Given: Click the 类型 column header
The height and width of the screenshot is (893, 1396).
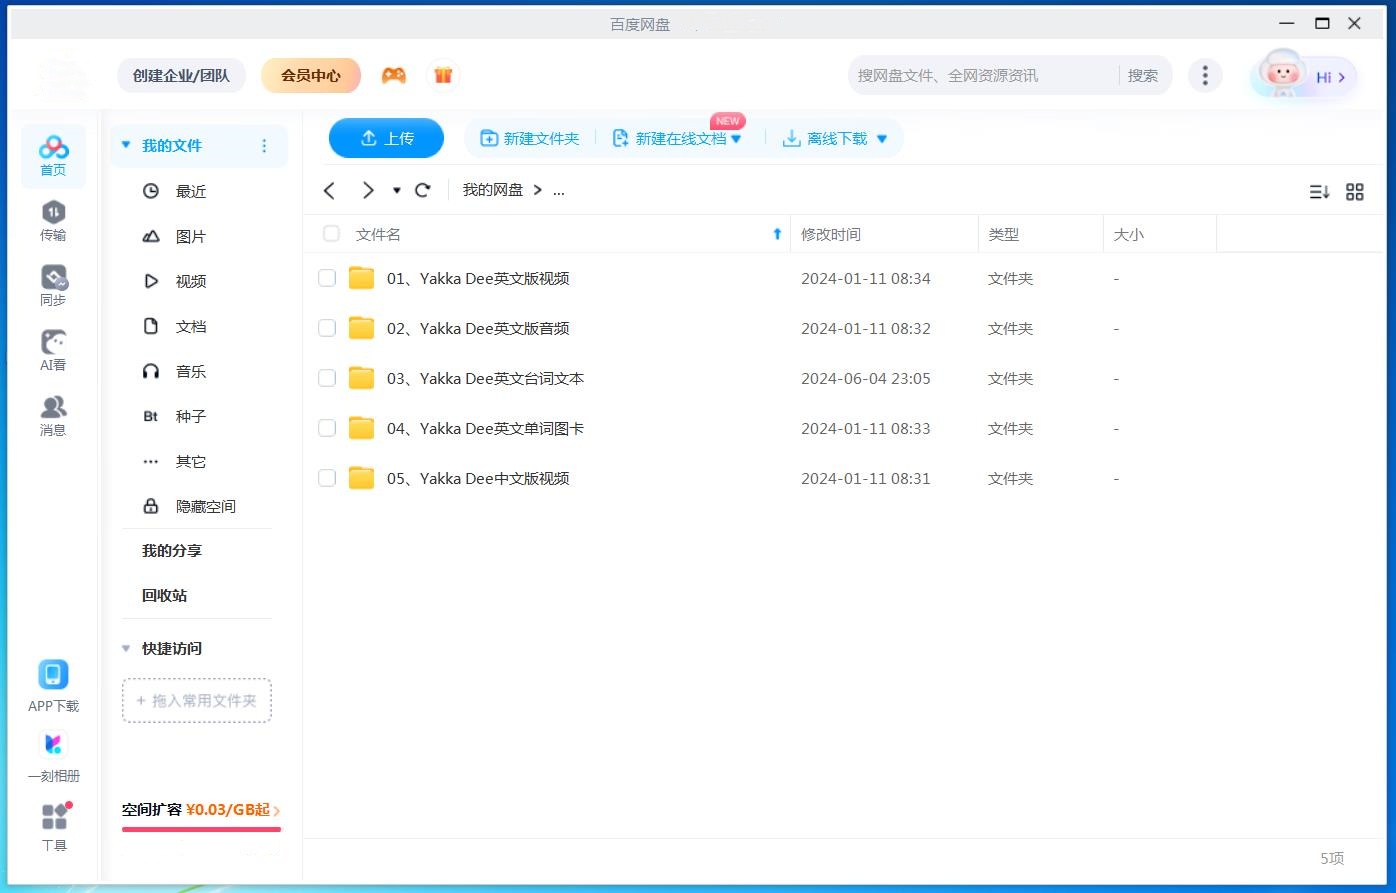Looking at the screenshot, I should click(1041, 234).
